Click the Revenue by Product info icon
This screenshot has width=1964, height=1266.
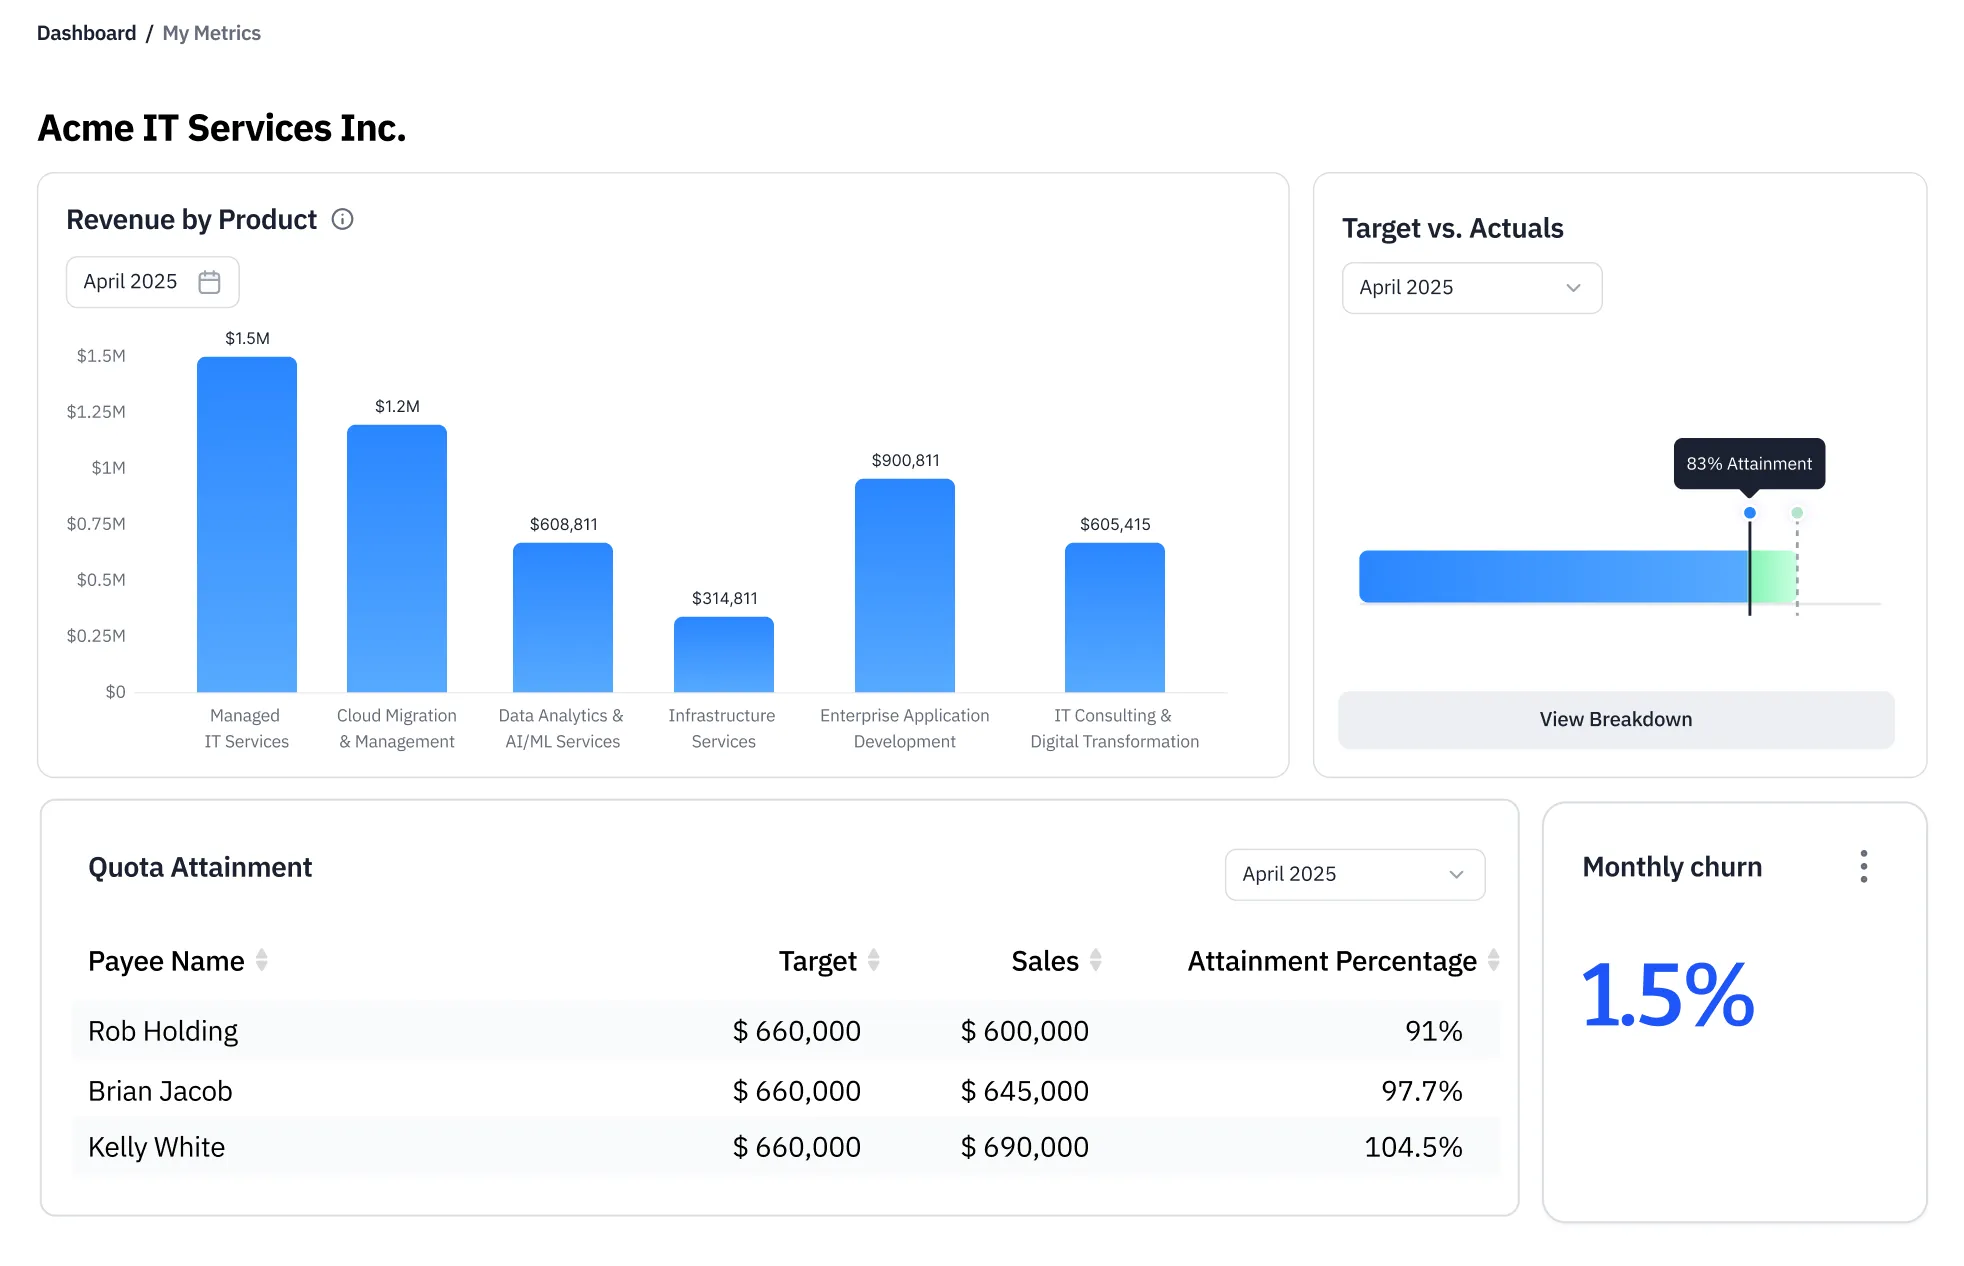click(x=342, y=219)
